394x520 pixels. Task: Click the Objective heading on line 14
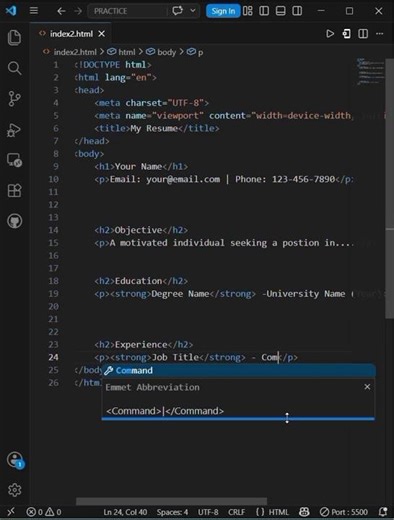tap(138, 230)
